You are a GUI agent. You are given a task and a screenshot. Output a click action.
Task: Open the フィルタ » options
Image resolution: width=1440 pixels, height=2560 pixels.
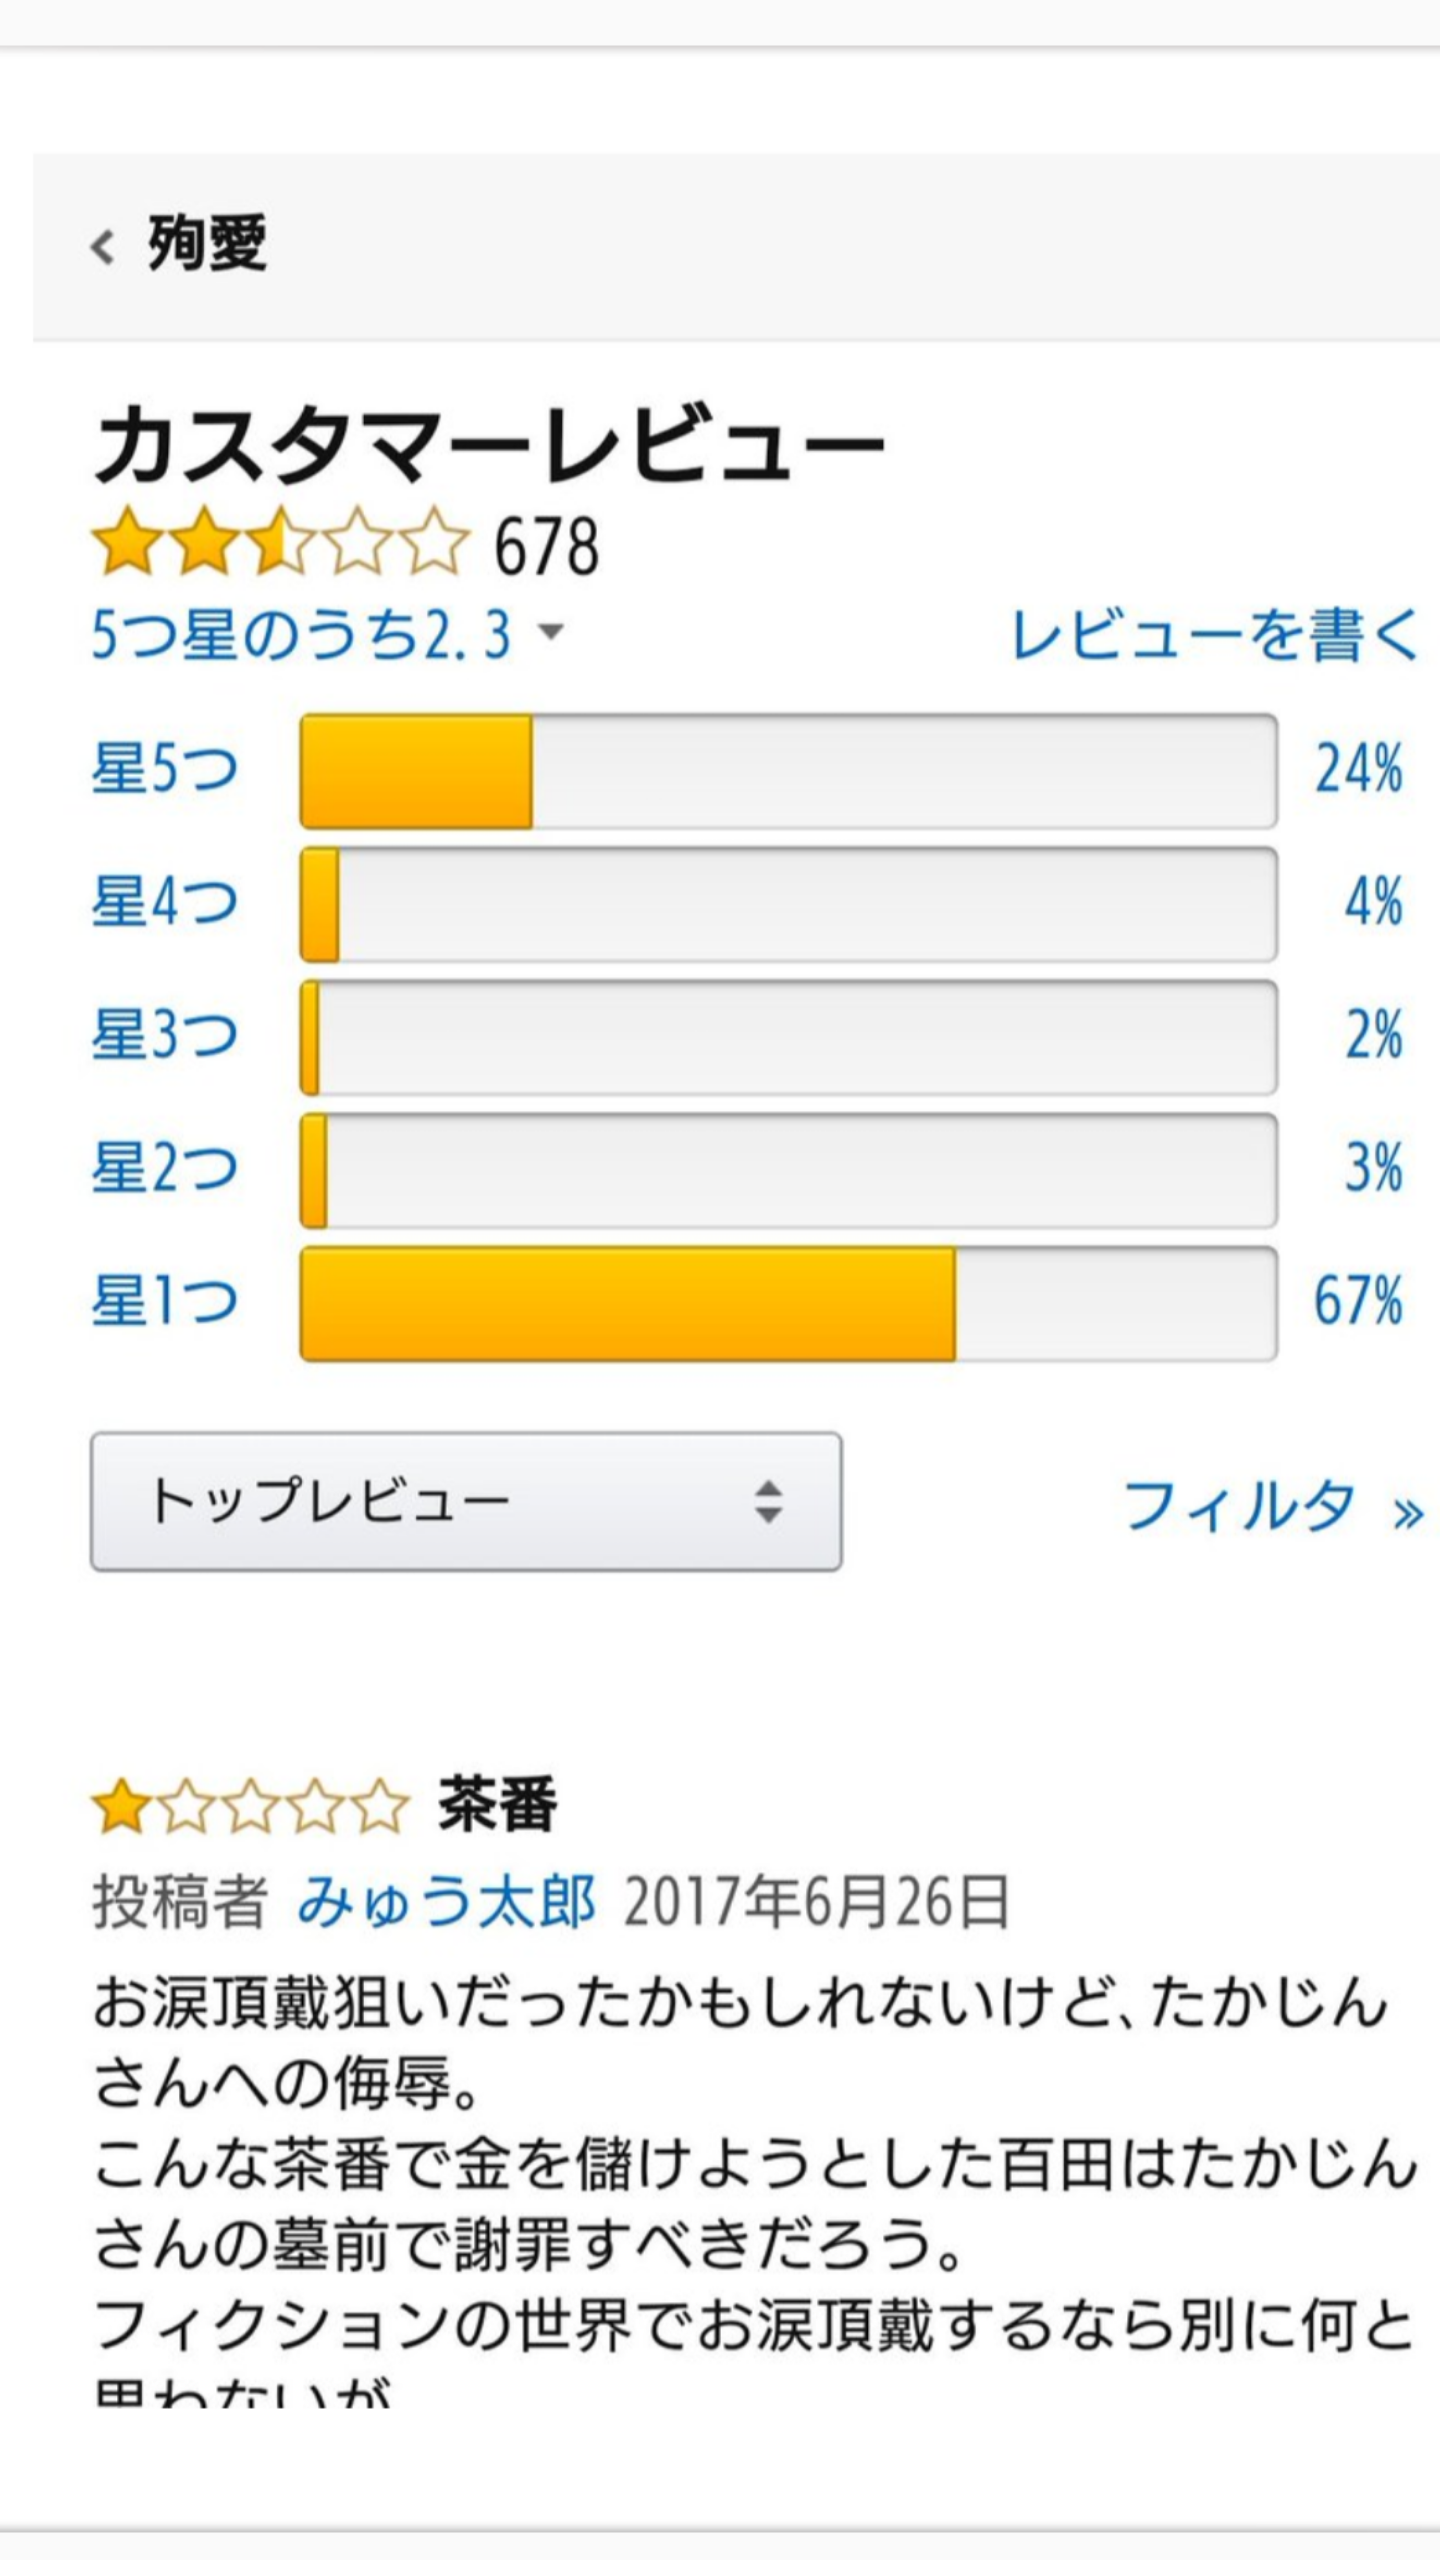pyautogui.click(x=1273, y=1507)
